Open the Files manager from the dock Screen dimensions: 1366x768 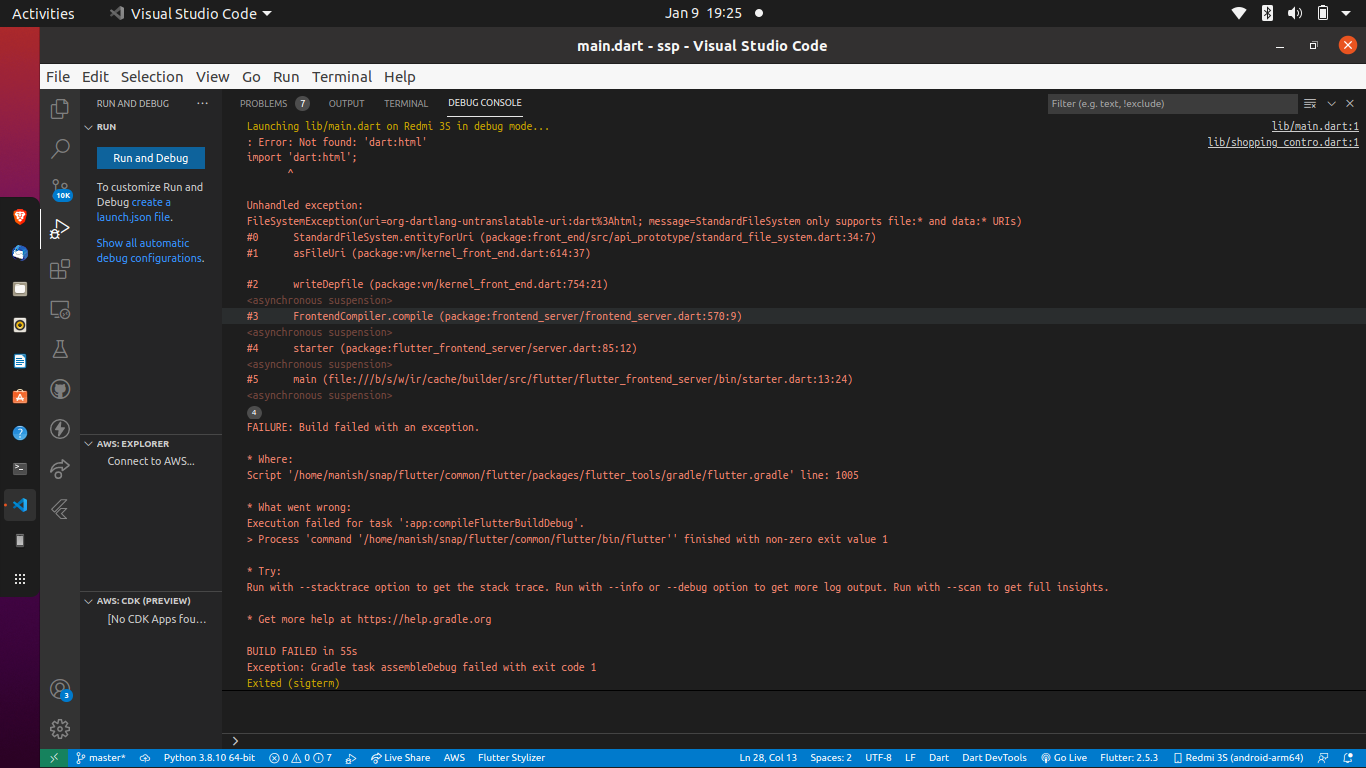[x=20, y=289]
